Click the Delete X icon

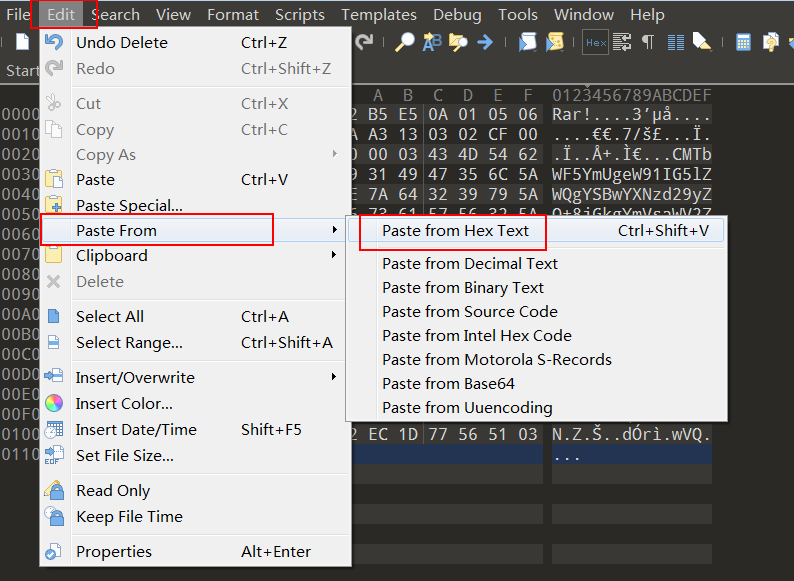point(54,281)
